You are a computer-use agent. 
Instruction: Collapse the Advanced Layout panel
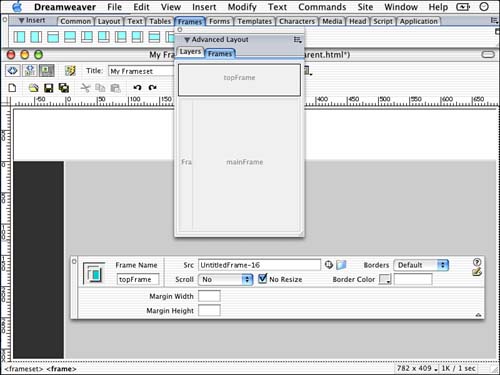(x=187, y=40)
